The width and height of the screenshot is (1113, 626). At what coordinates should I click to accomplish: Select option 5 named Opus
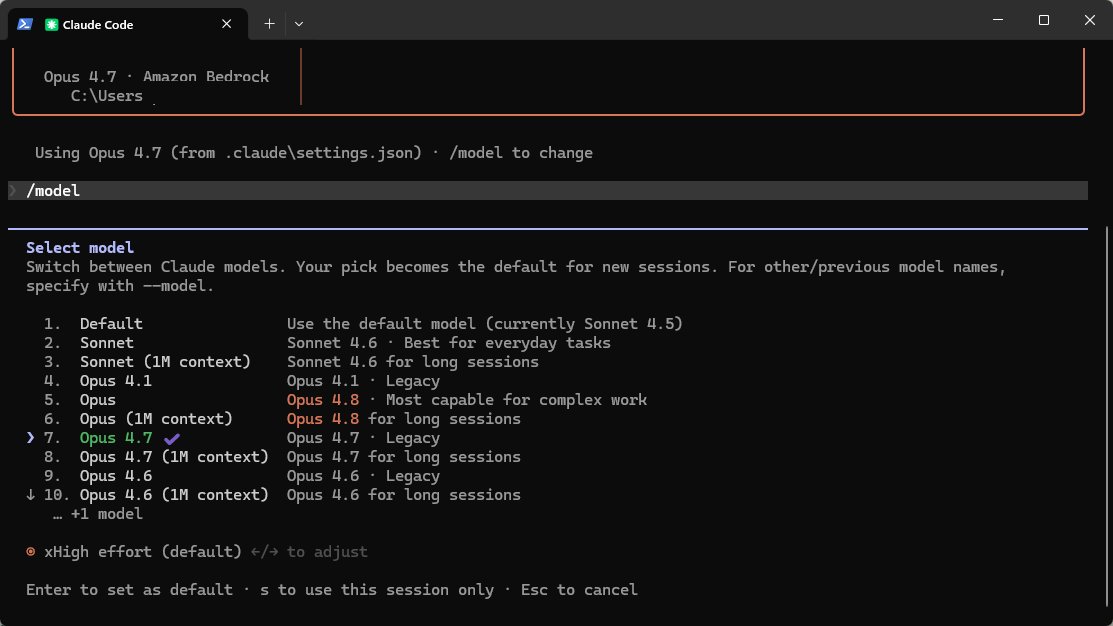[97, 400]
